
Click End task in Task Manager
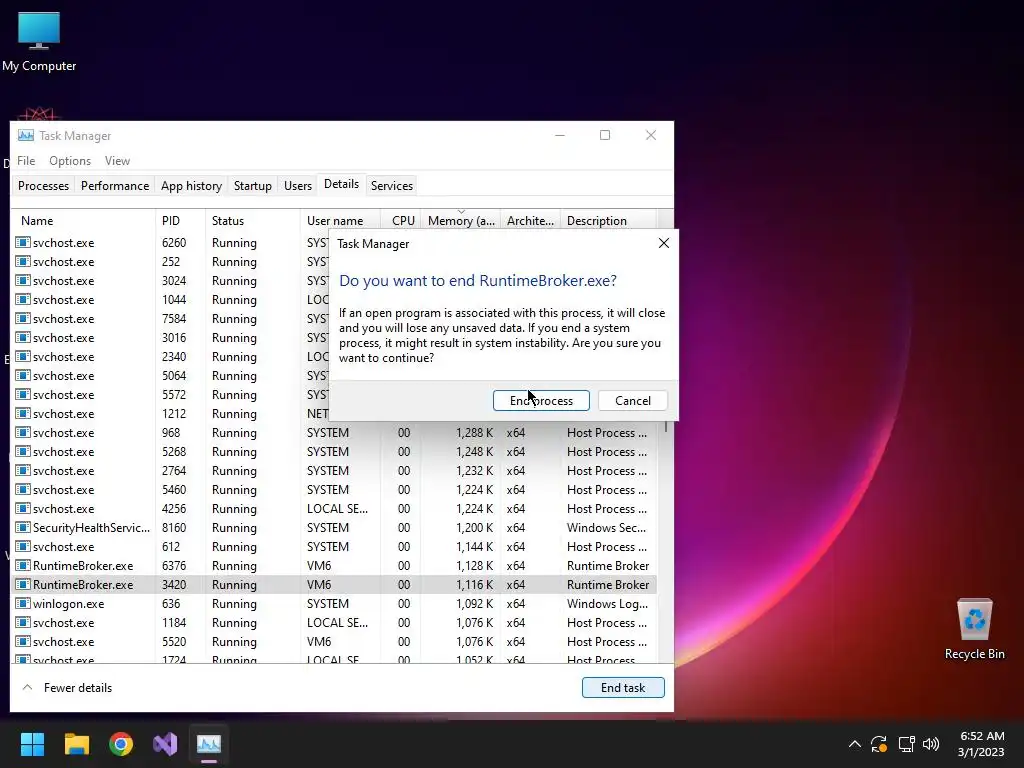click(623, 687)
